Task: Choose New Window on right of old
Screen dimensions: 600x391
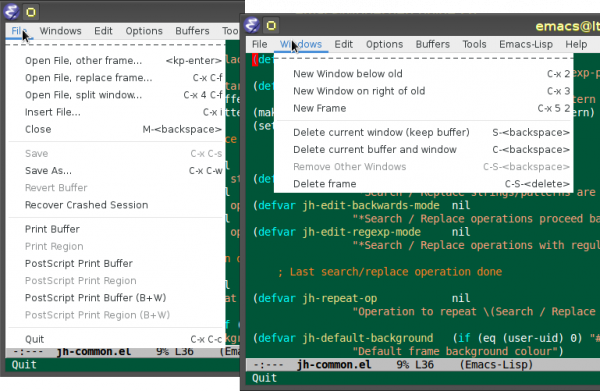Action: 424,91
